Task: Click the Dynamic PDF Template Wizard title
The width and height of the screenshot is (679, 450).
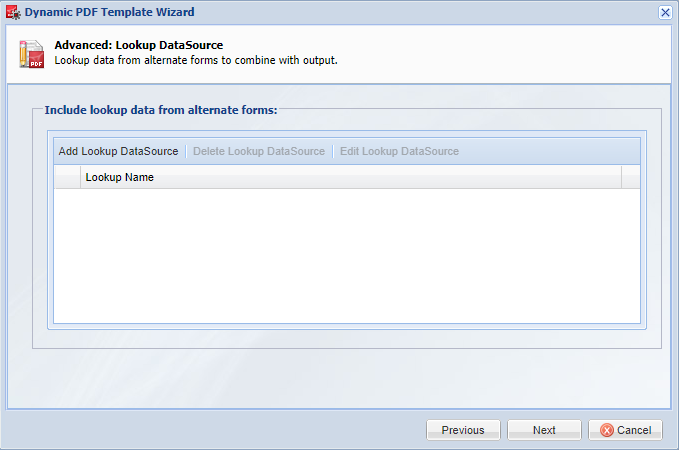Action: click(110, 12)
